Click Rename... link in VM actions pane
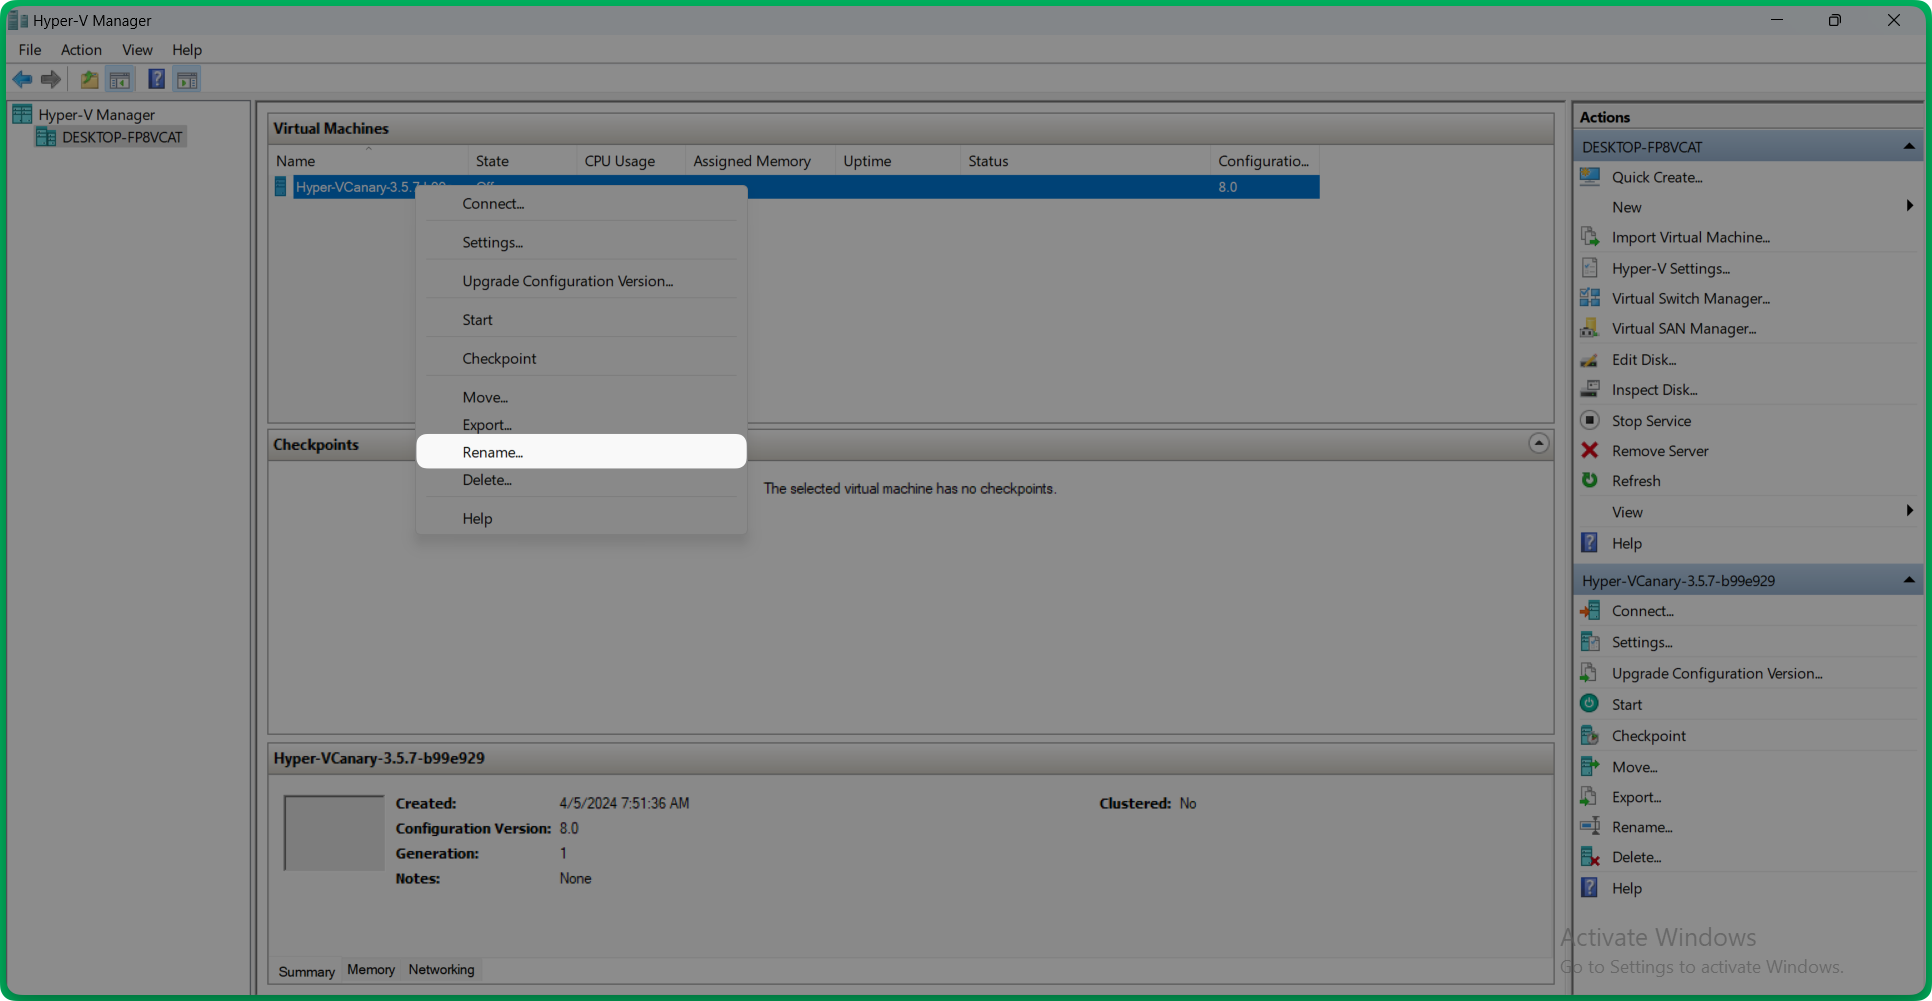 [1642, 827]
